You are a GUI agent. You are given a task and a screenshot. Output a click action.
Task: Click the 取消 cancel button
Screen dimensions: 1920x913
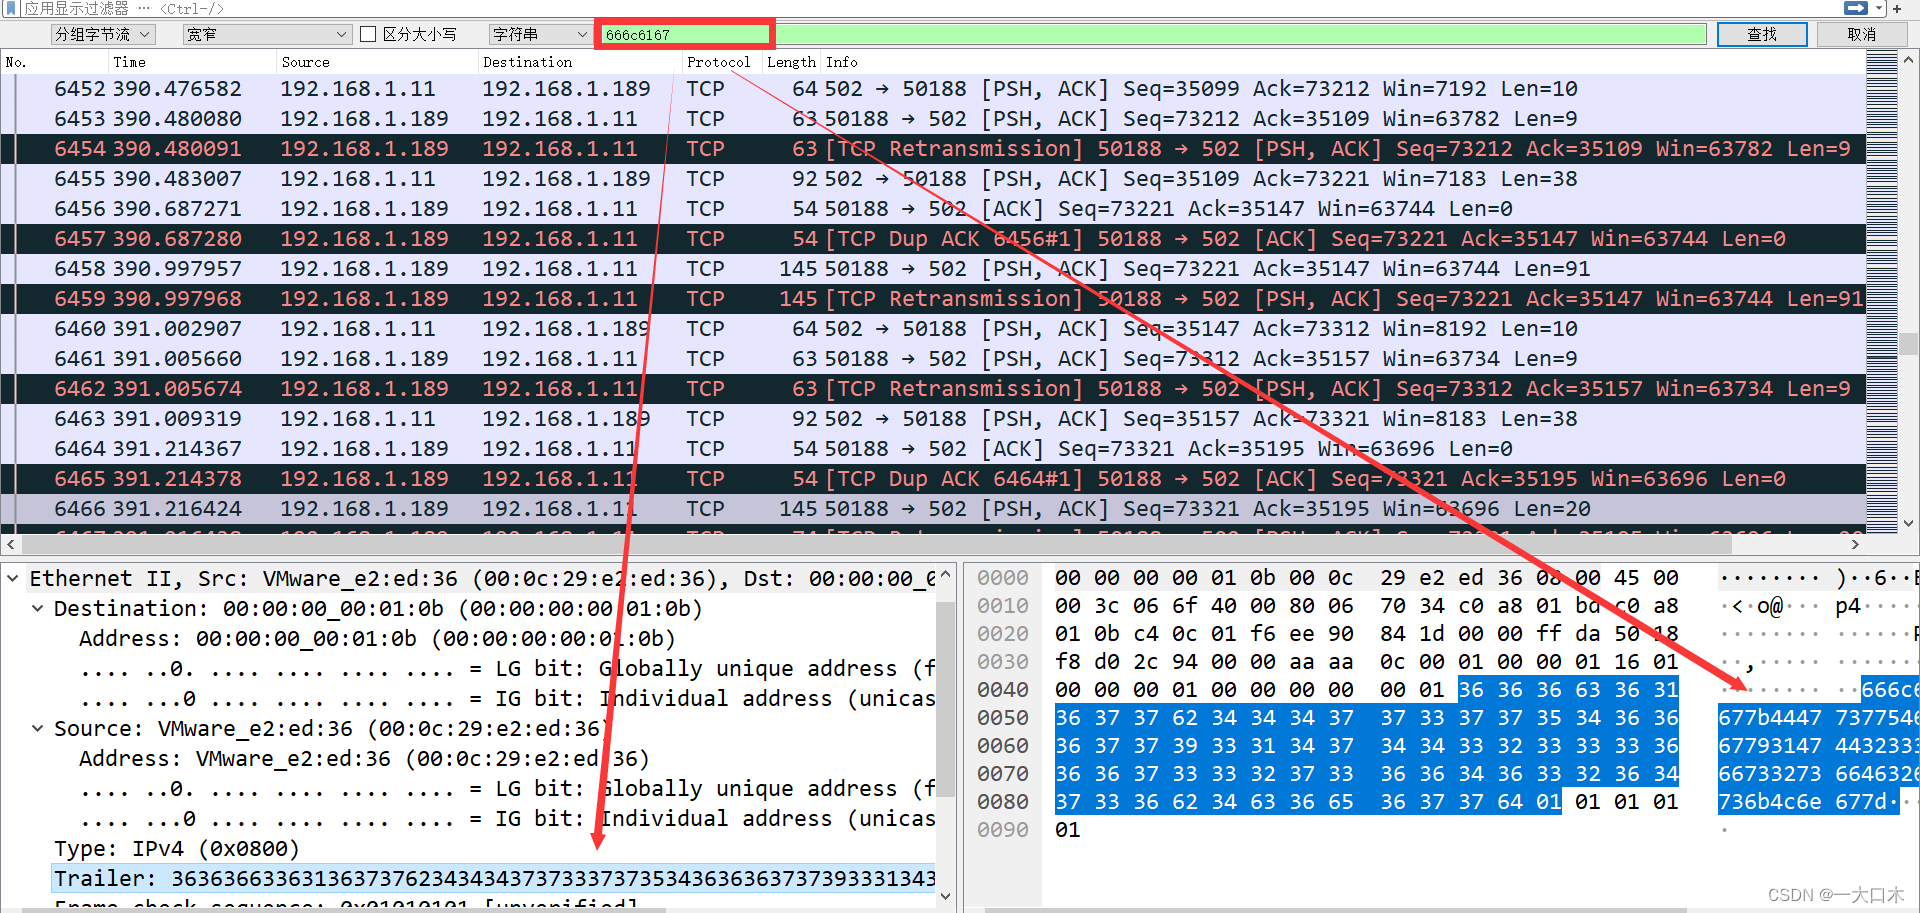click(1862, 33)
